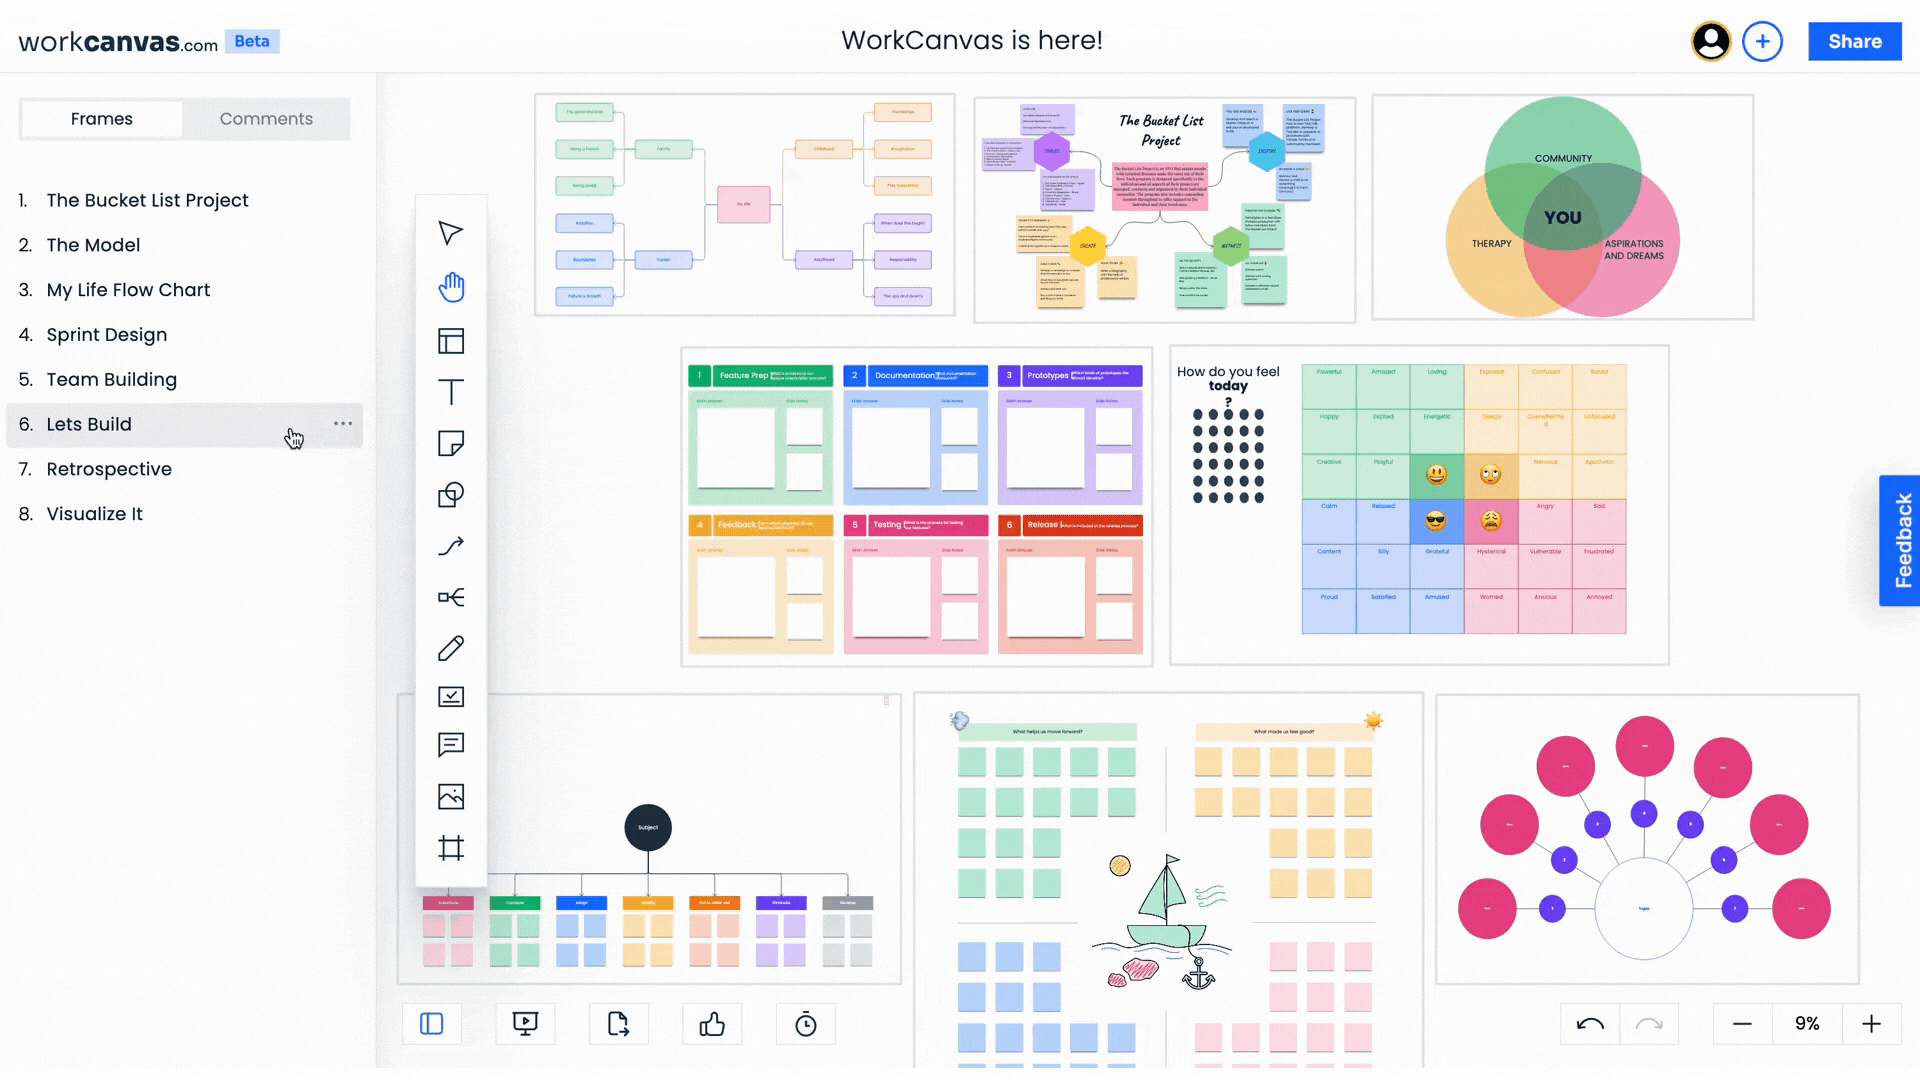Expand options for Lets Build frame
The image size is (1920, 1080).
click(343, 423)
